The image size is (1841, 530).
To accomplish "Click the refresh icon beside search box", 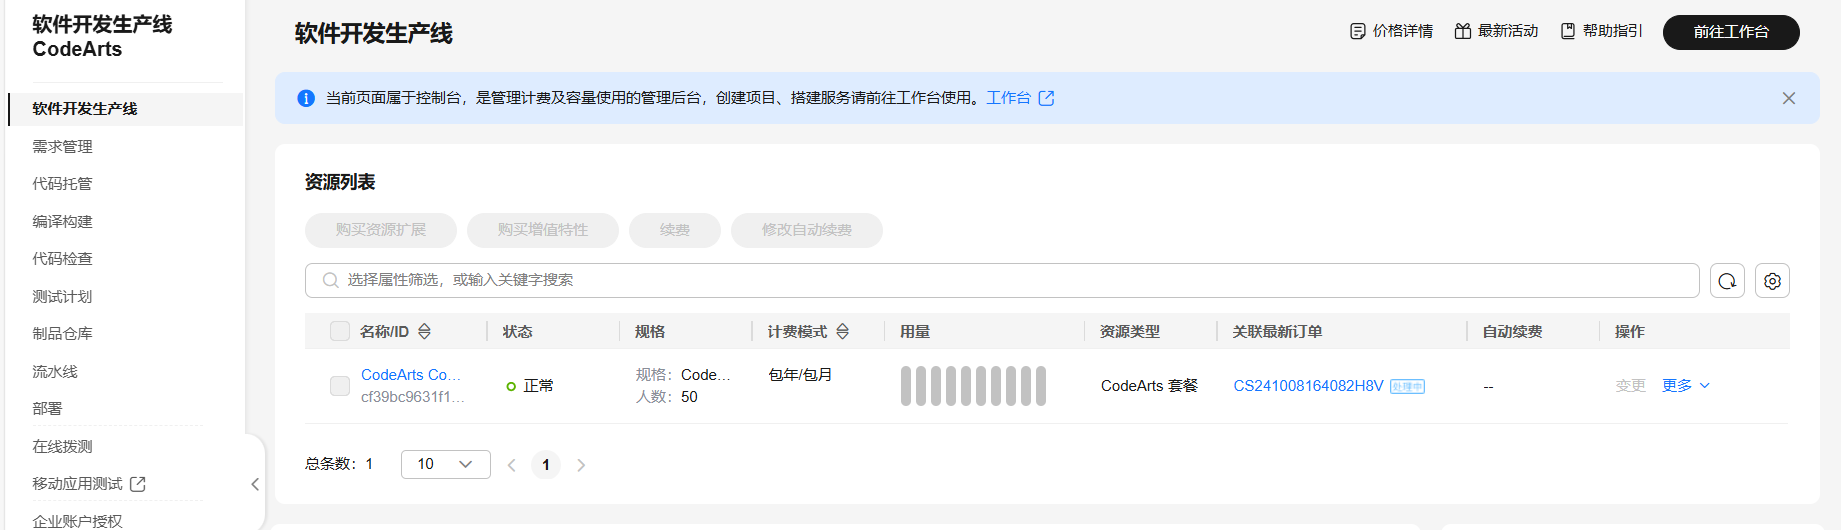I will tap(1727, 281).
